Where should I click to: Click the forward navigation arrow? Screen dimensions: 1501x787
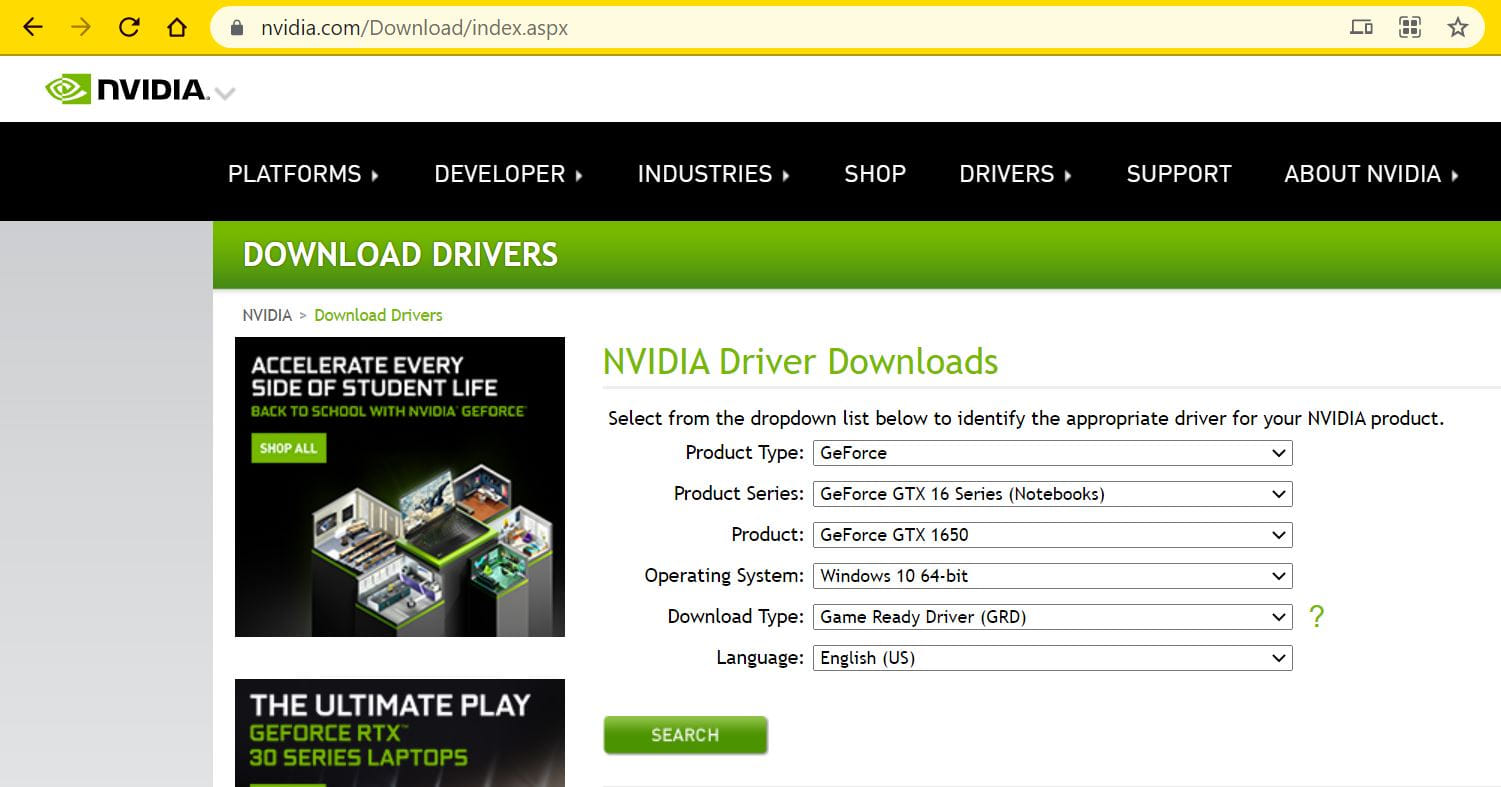pos(79,27)
